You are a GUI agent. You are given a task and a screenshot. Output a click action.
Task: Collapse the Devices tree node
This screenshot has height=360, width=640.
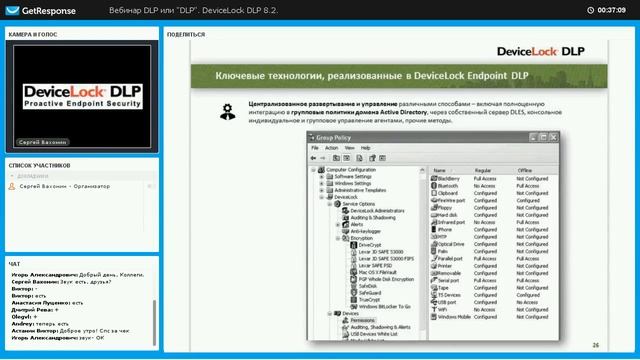point(330,313)
